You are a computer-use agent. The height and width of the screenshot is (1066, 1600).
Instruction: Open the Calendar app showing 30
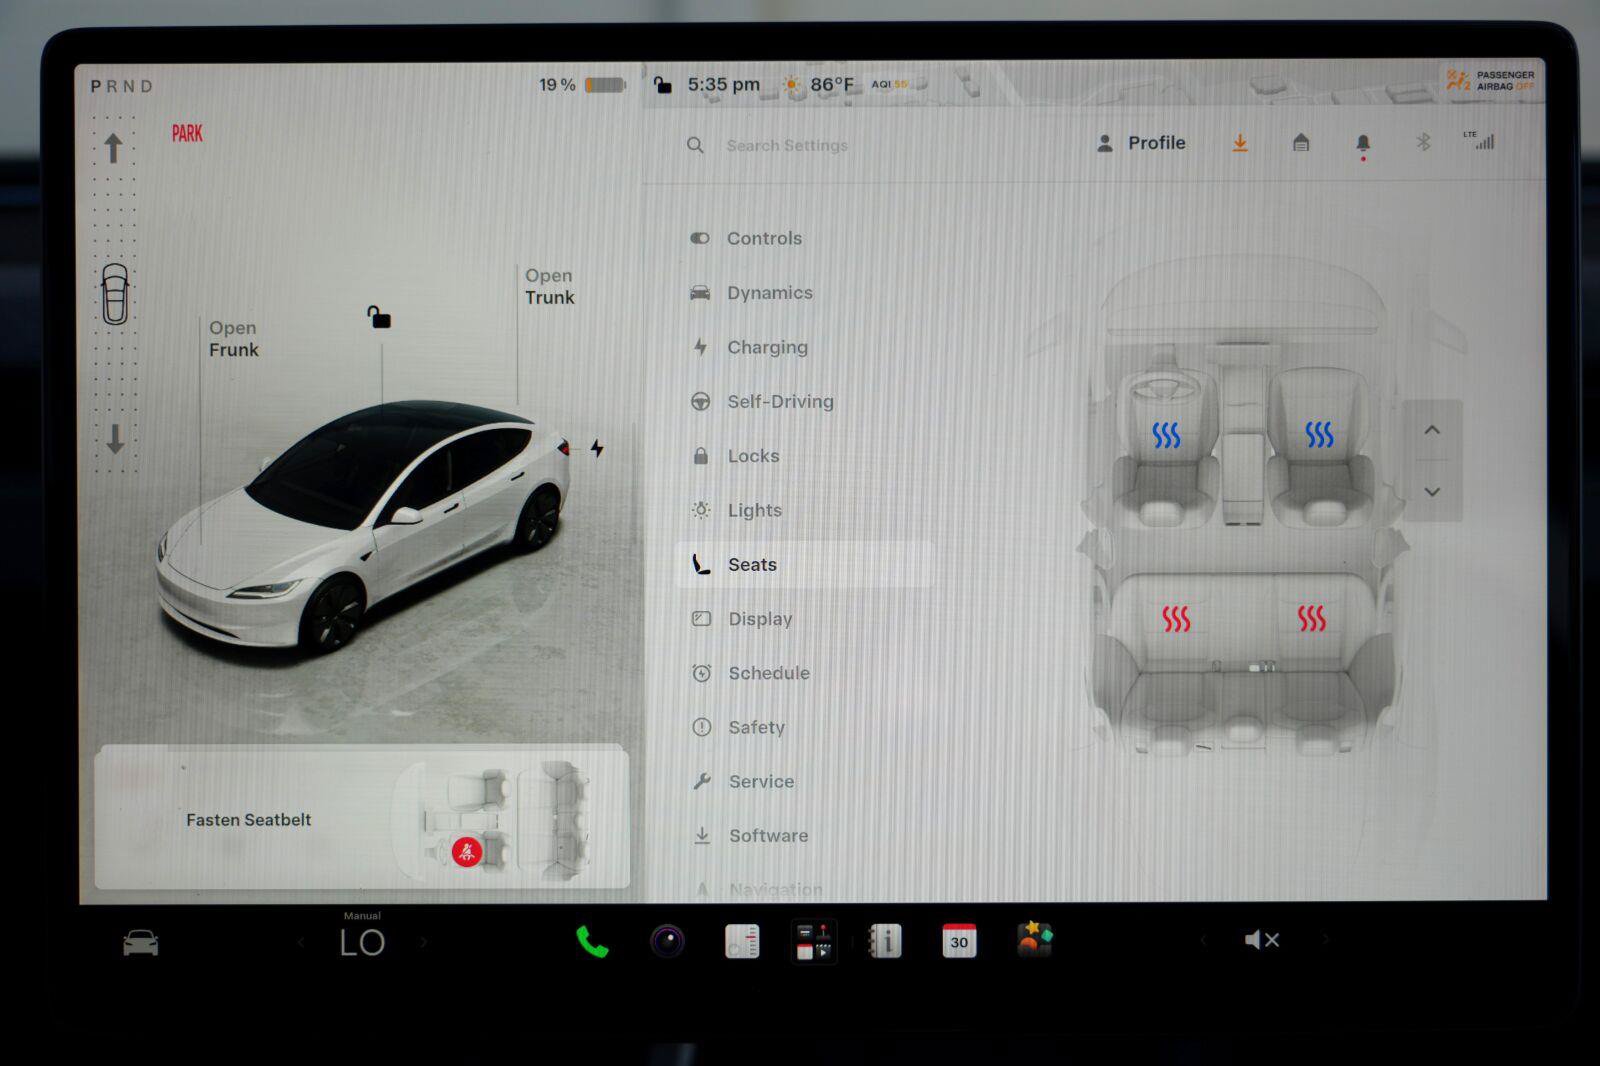pyautogui.click(x=959, y=941)
